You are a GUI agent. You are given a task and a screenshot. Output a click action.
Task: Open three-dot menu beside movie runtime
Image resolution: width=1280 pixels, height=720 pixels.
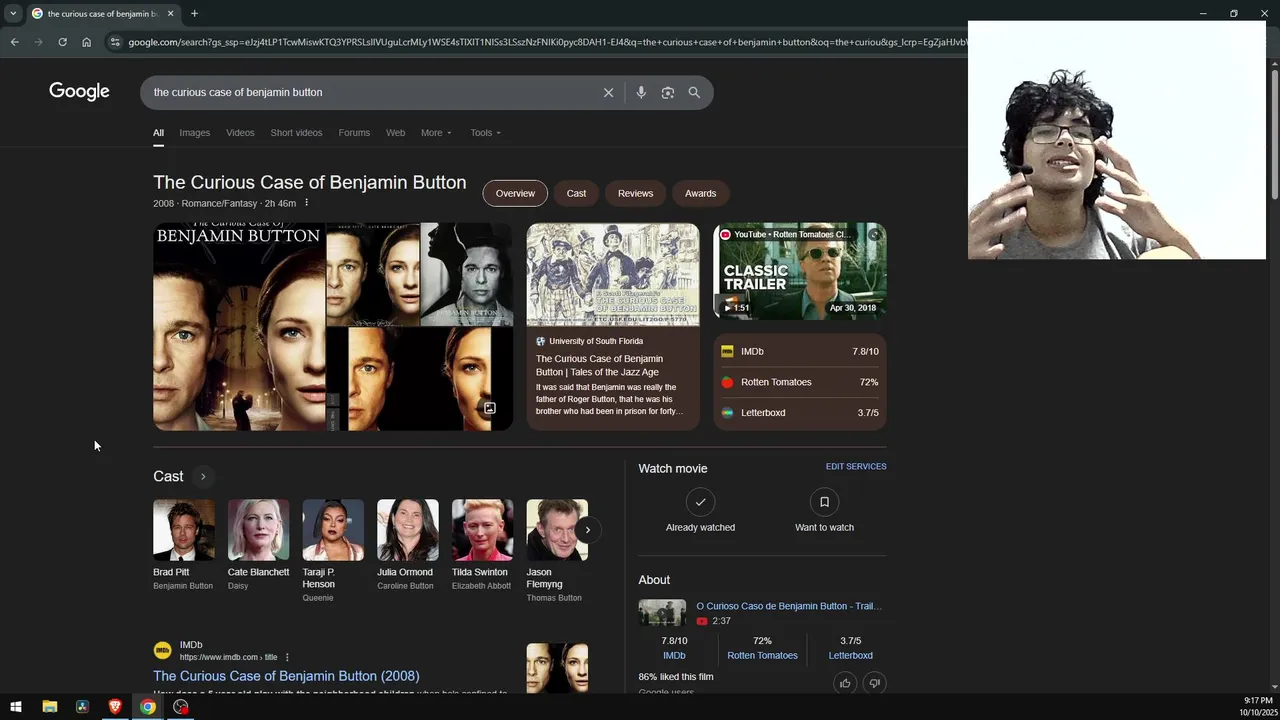pyautogui.click(x=307, y=203)
